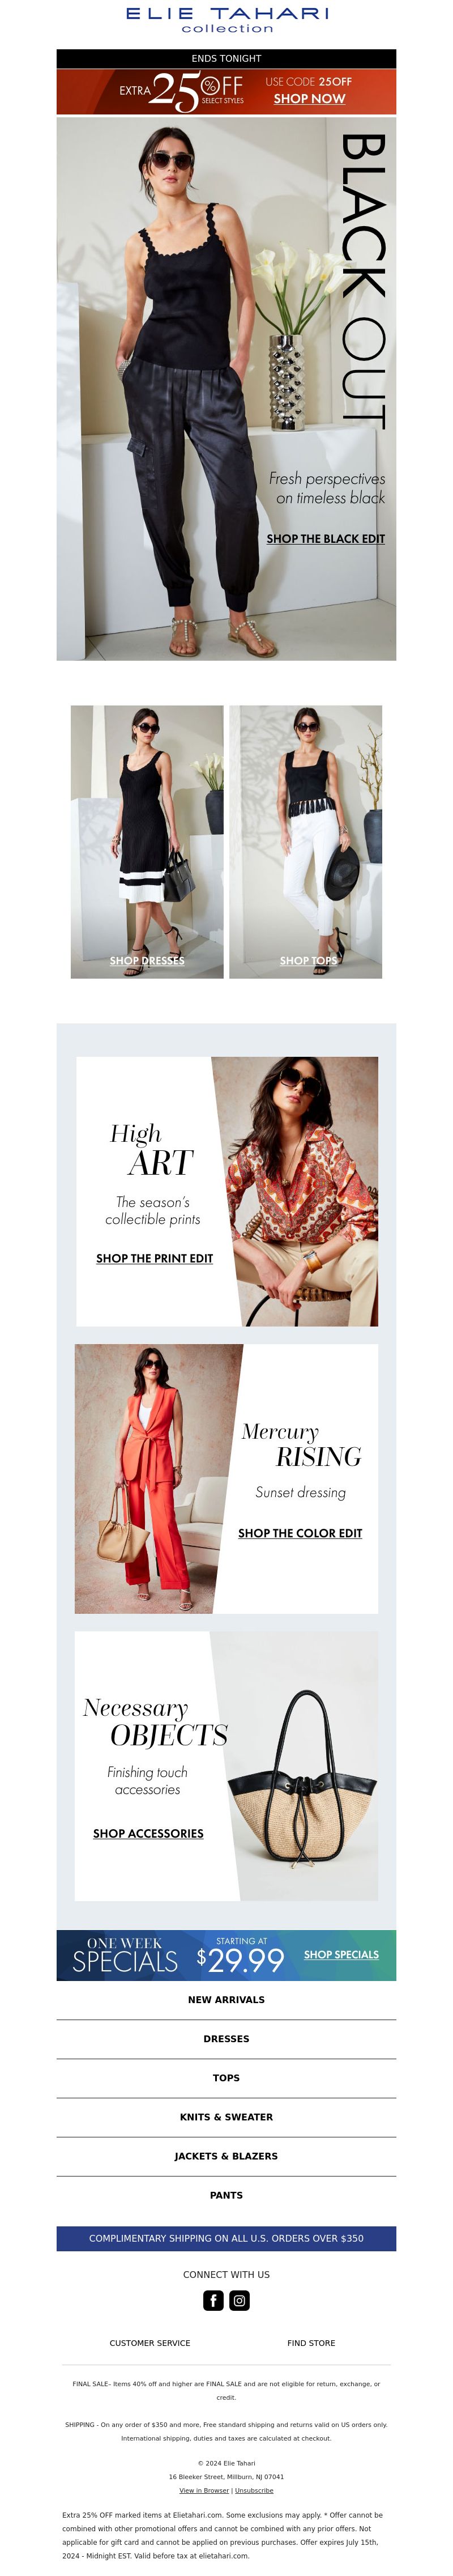This screenshot has width=453, height=2576.
Task: Click SHOP SPECIALS in the weekly specials banner
Action: [x=341, y=1954]
